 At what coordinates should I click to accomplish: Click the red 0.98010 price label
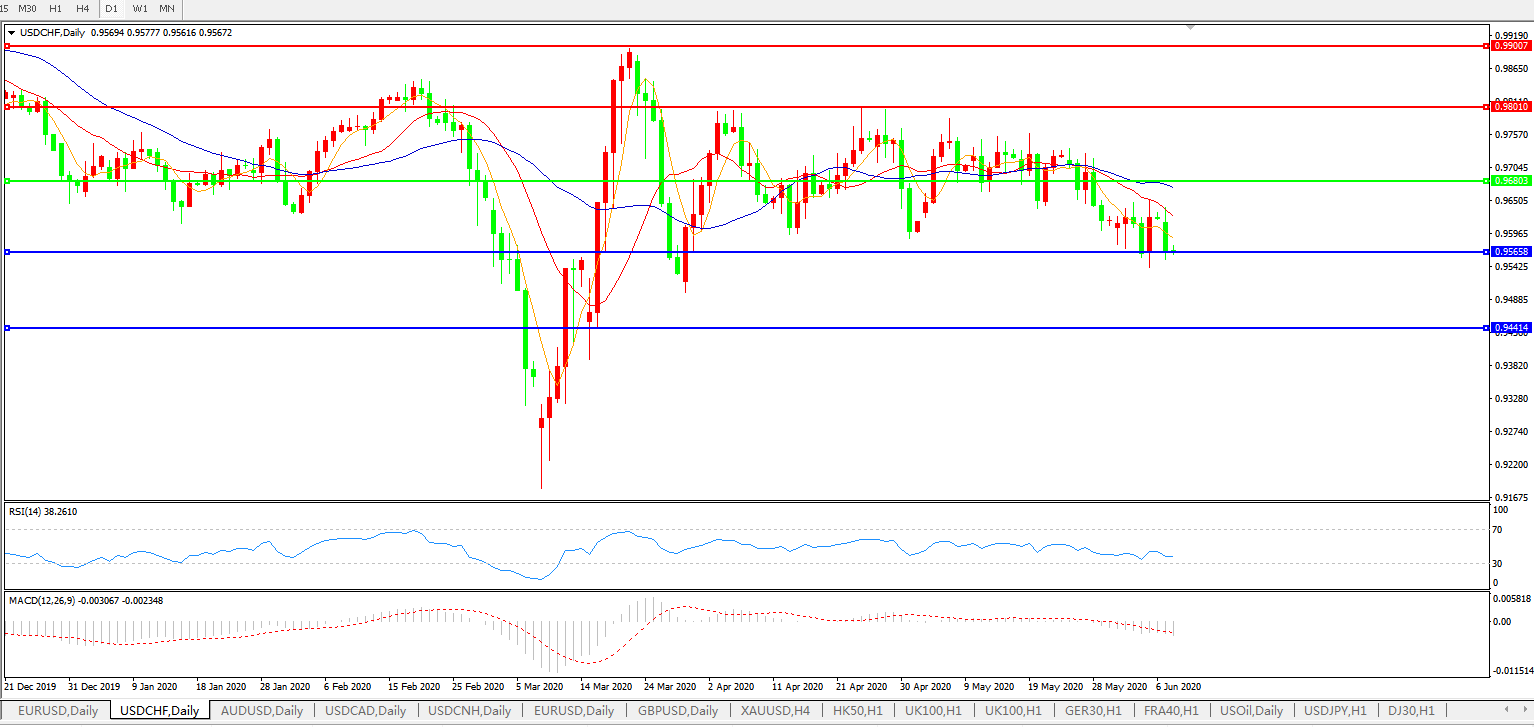tap(1510, 106)
